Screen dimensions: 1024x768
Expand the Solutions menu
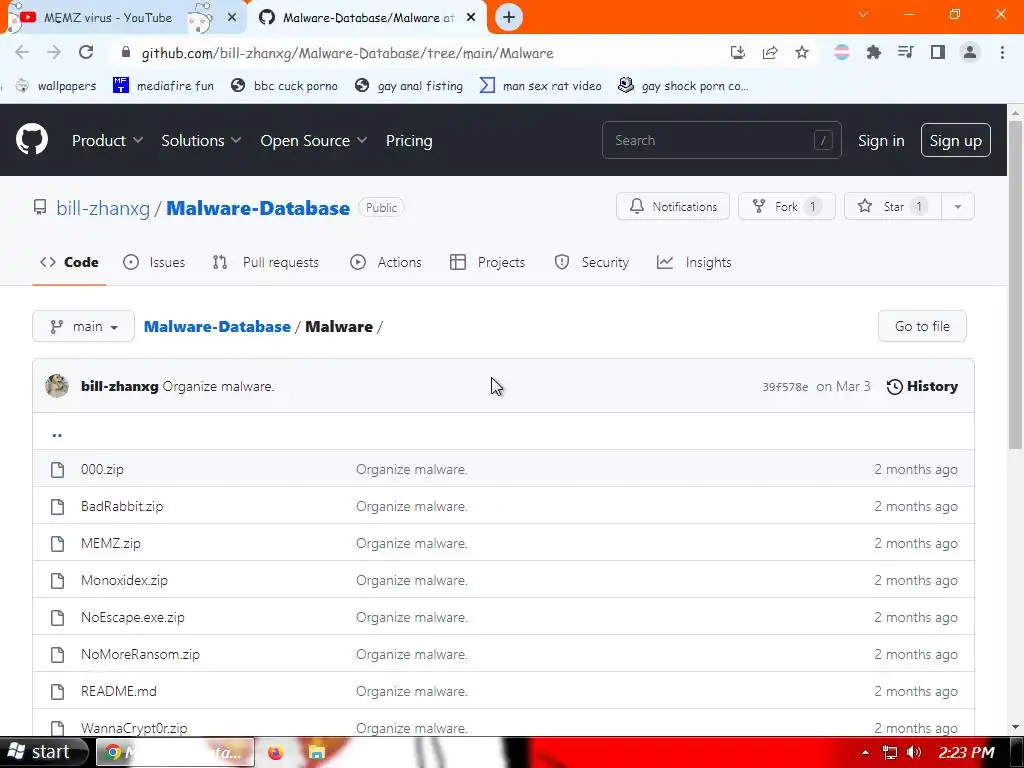point(201,140)
